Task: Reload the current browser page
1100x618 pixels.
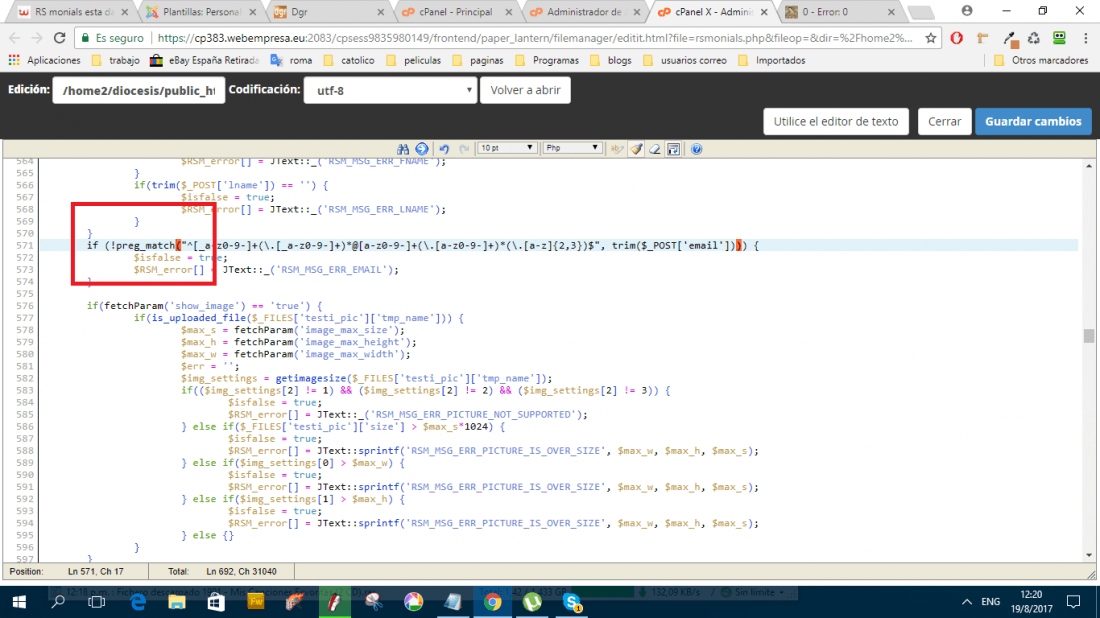Action: click(x=60, y=38)
